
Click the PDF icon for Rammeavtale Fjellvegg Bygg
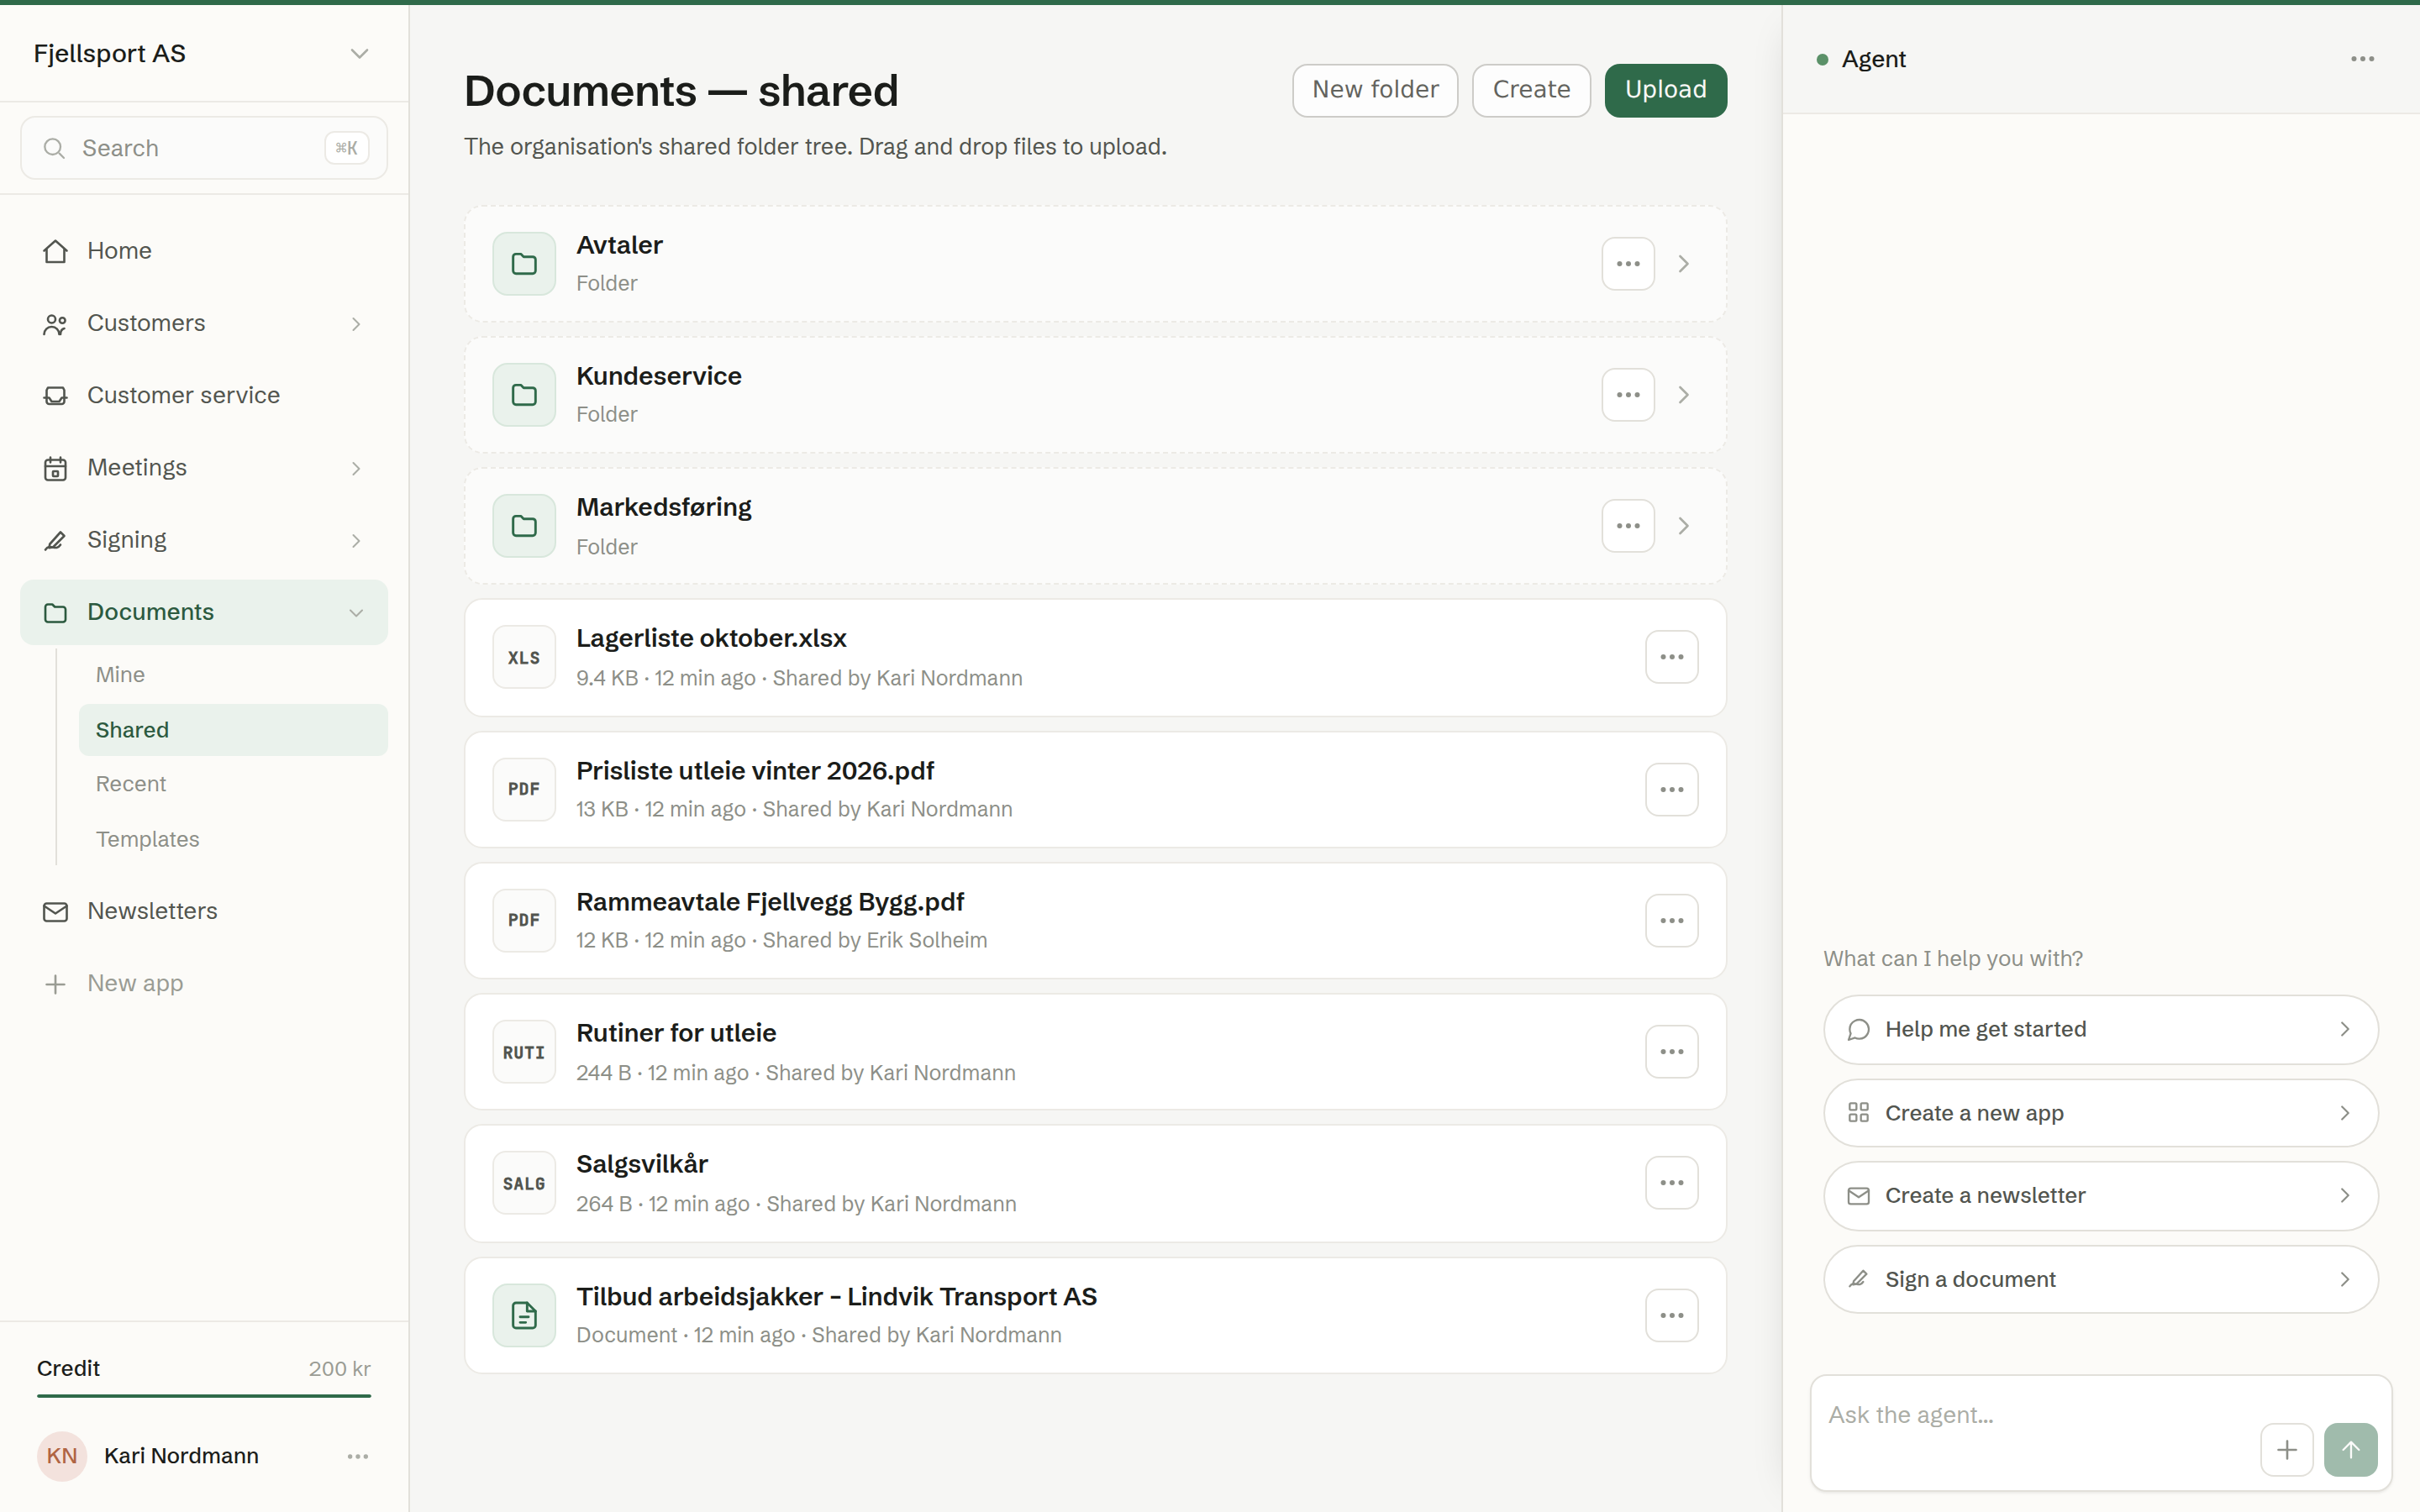[524, 920]
